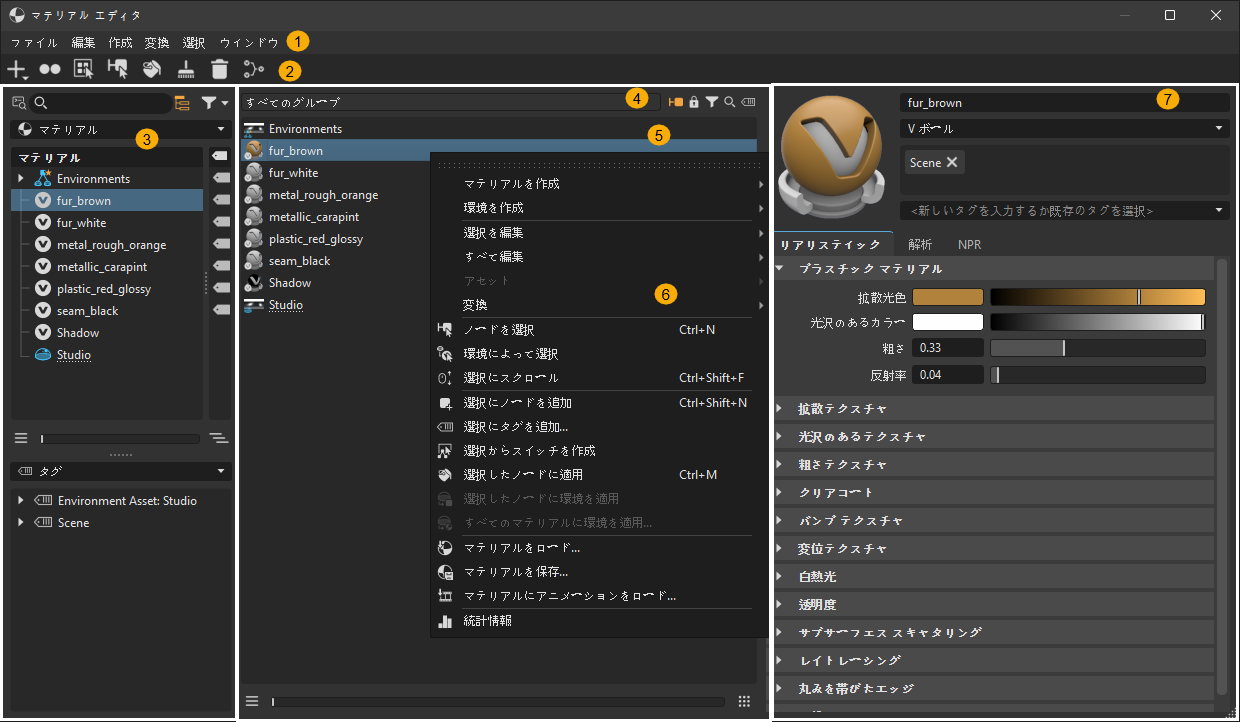Image resolution: width=1240 pixels, height=722 pixels.
Task: Click the magnifier icon in group toolbar
Action: pos(730,102)
